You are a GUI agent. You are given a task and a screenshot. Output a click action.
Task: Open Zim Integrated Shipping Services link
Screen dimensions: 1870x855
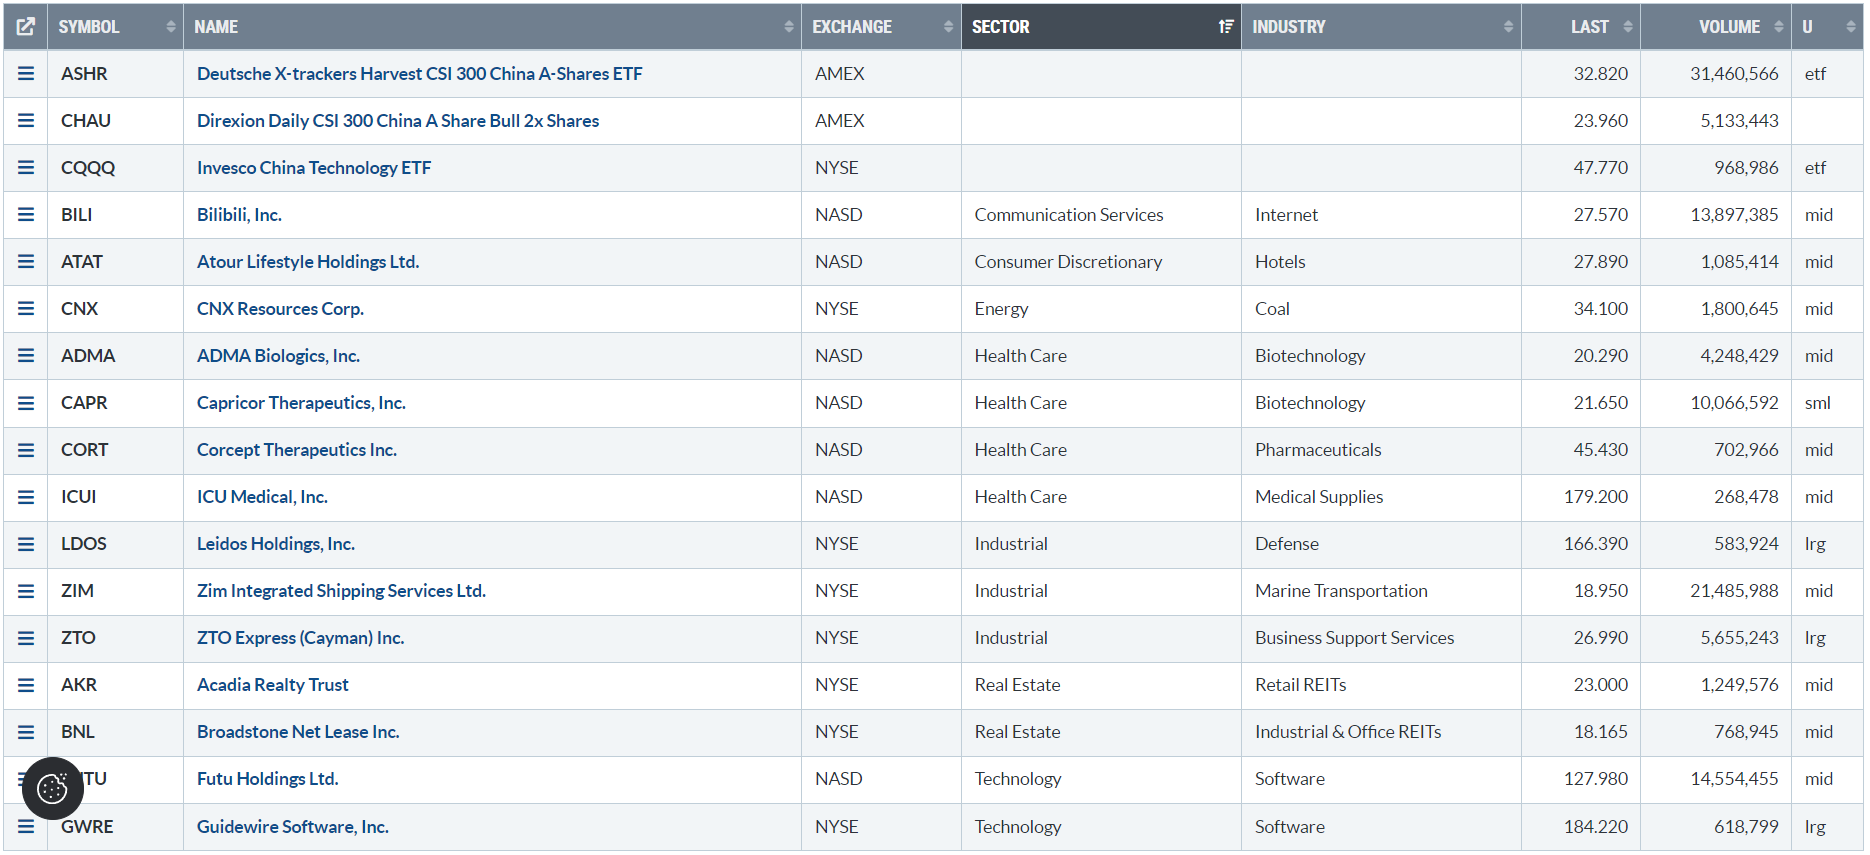pyautogui.click(x=341, y=591)
